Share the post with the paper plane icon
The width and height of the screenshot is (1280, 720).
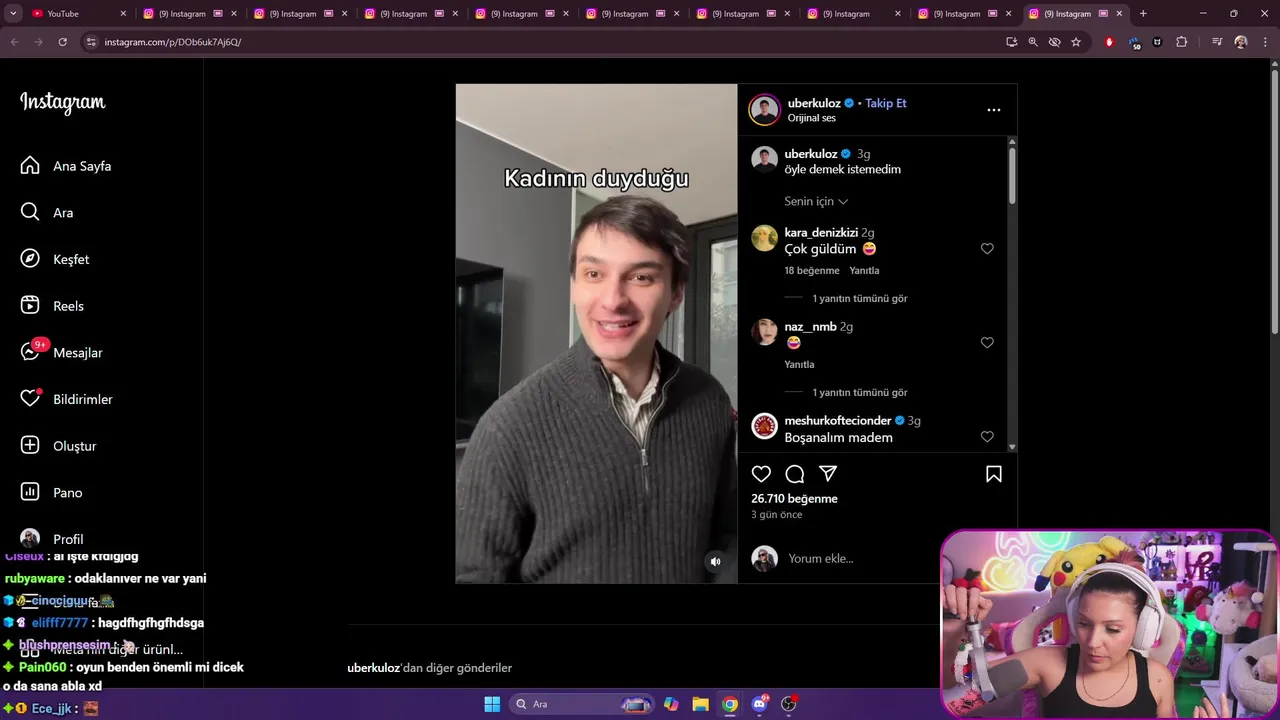click(x=828, y=474)
